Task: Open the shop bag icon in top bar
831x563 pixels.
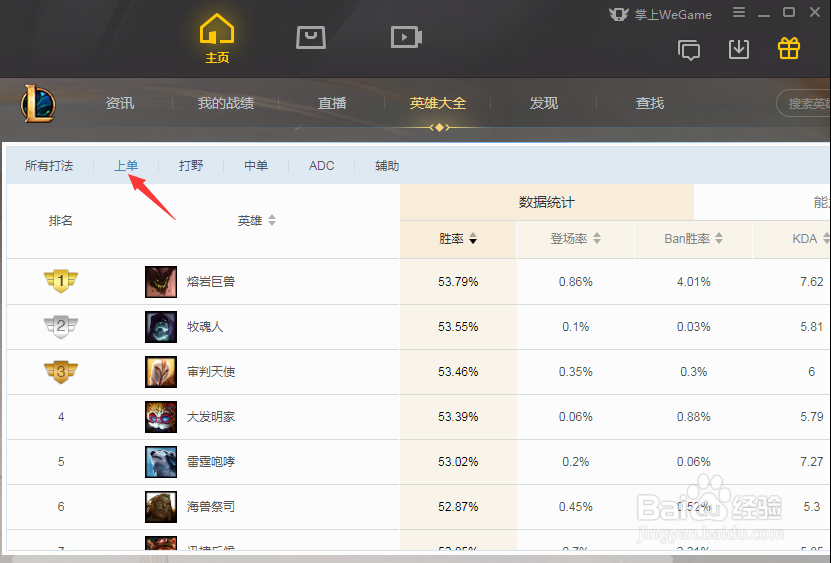Action: 311,37
